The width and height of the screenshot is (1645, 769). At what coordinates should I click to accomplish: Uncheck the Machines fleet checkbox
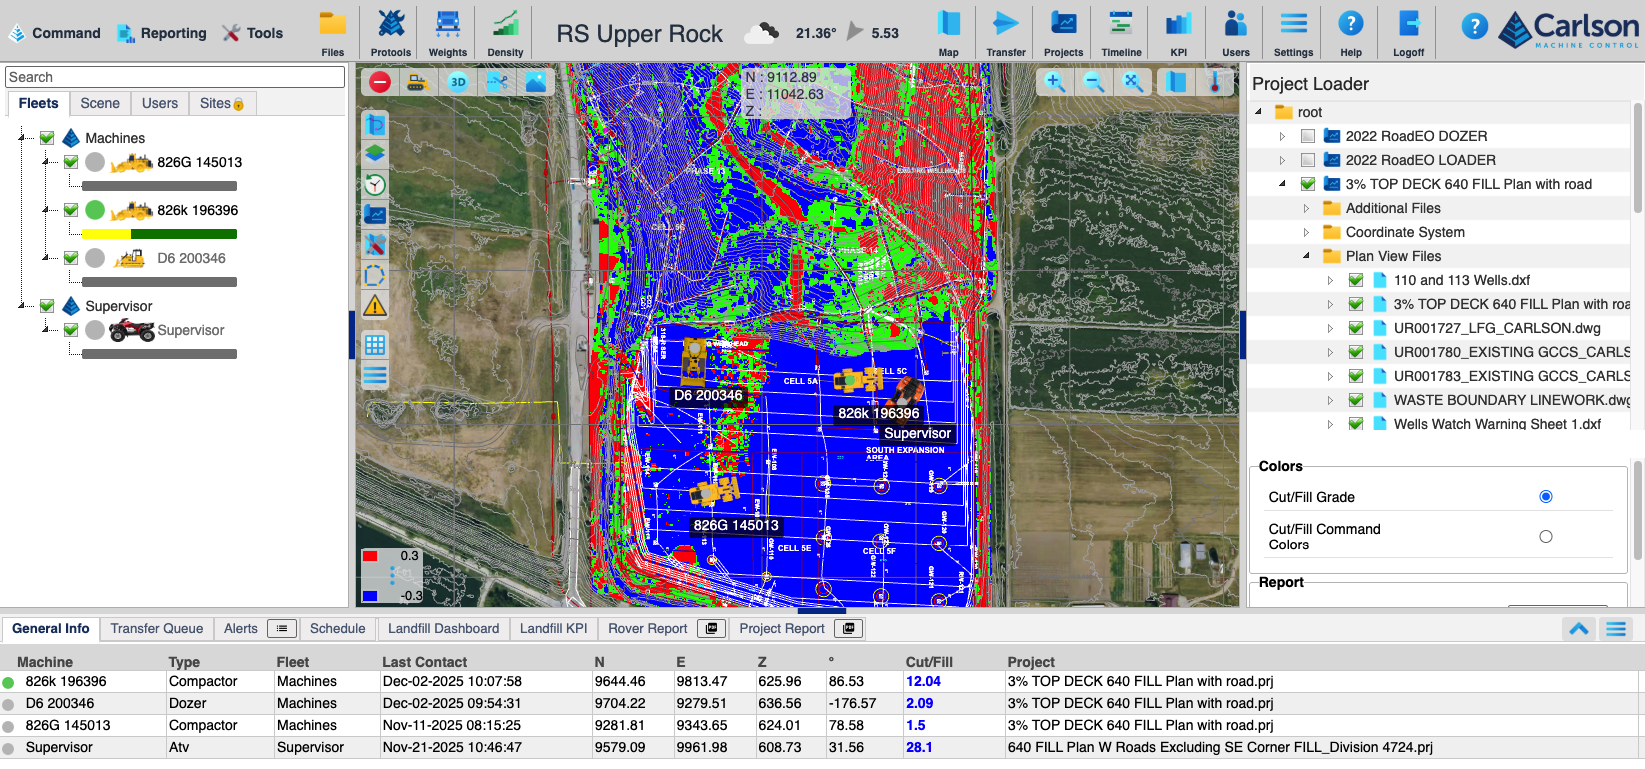pos(47,138)
